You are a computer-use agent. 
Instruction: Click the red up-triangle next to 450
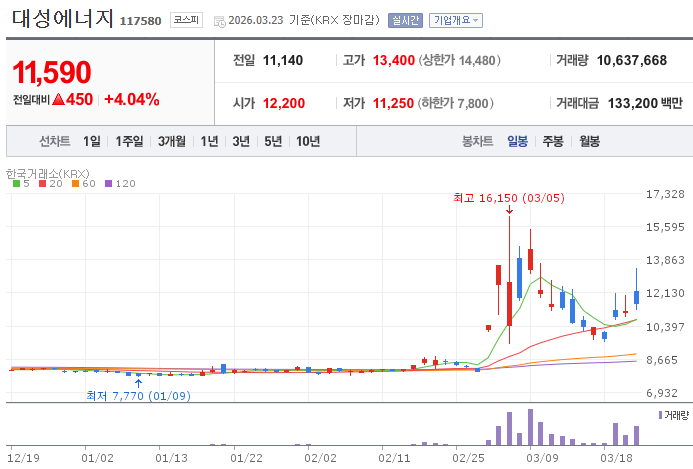point(58,99)
